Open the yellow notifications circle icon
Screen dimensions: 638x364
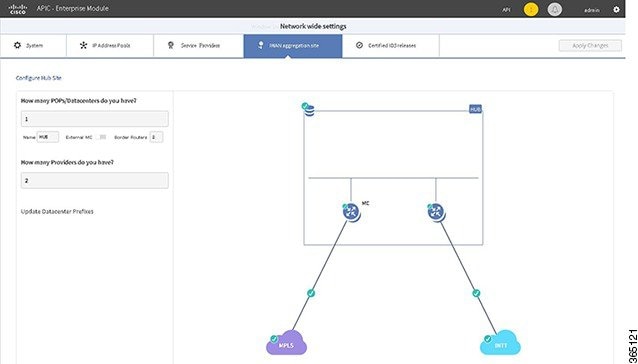click(531, 9)
